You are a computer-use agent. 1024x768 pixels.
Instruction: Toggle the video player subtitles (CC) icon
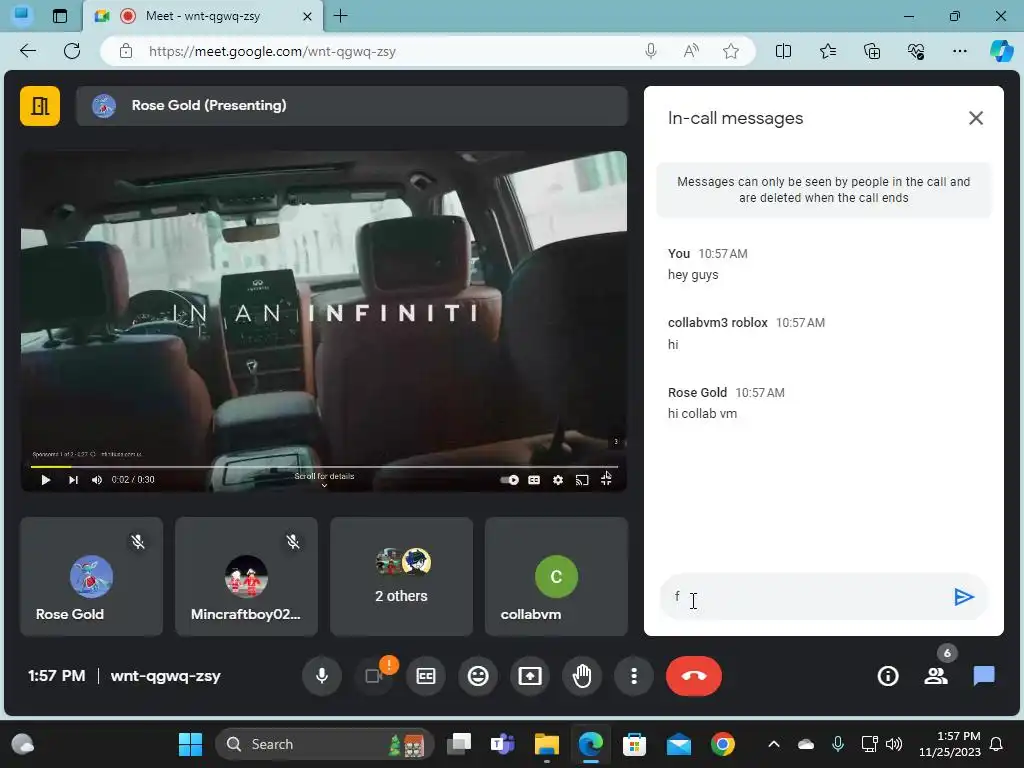(x=534, y=480)
